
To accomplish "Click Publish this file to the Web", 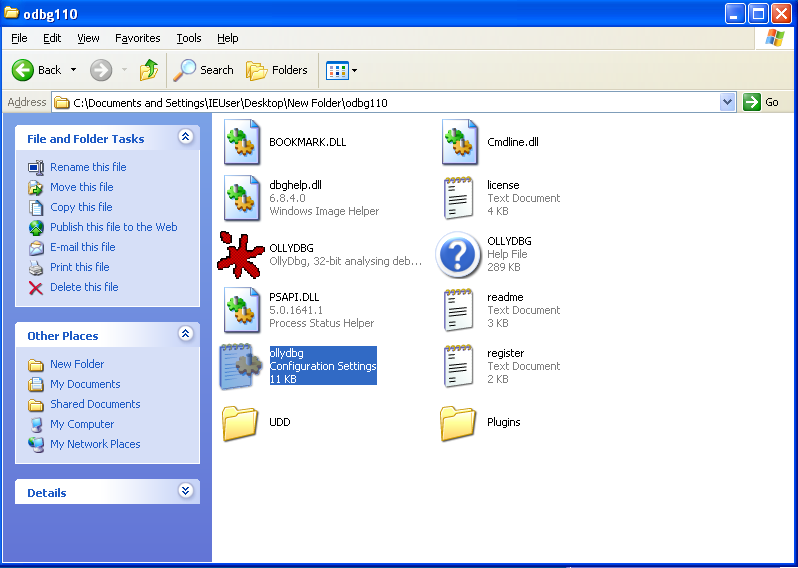I will (113, 227).
